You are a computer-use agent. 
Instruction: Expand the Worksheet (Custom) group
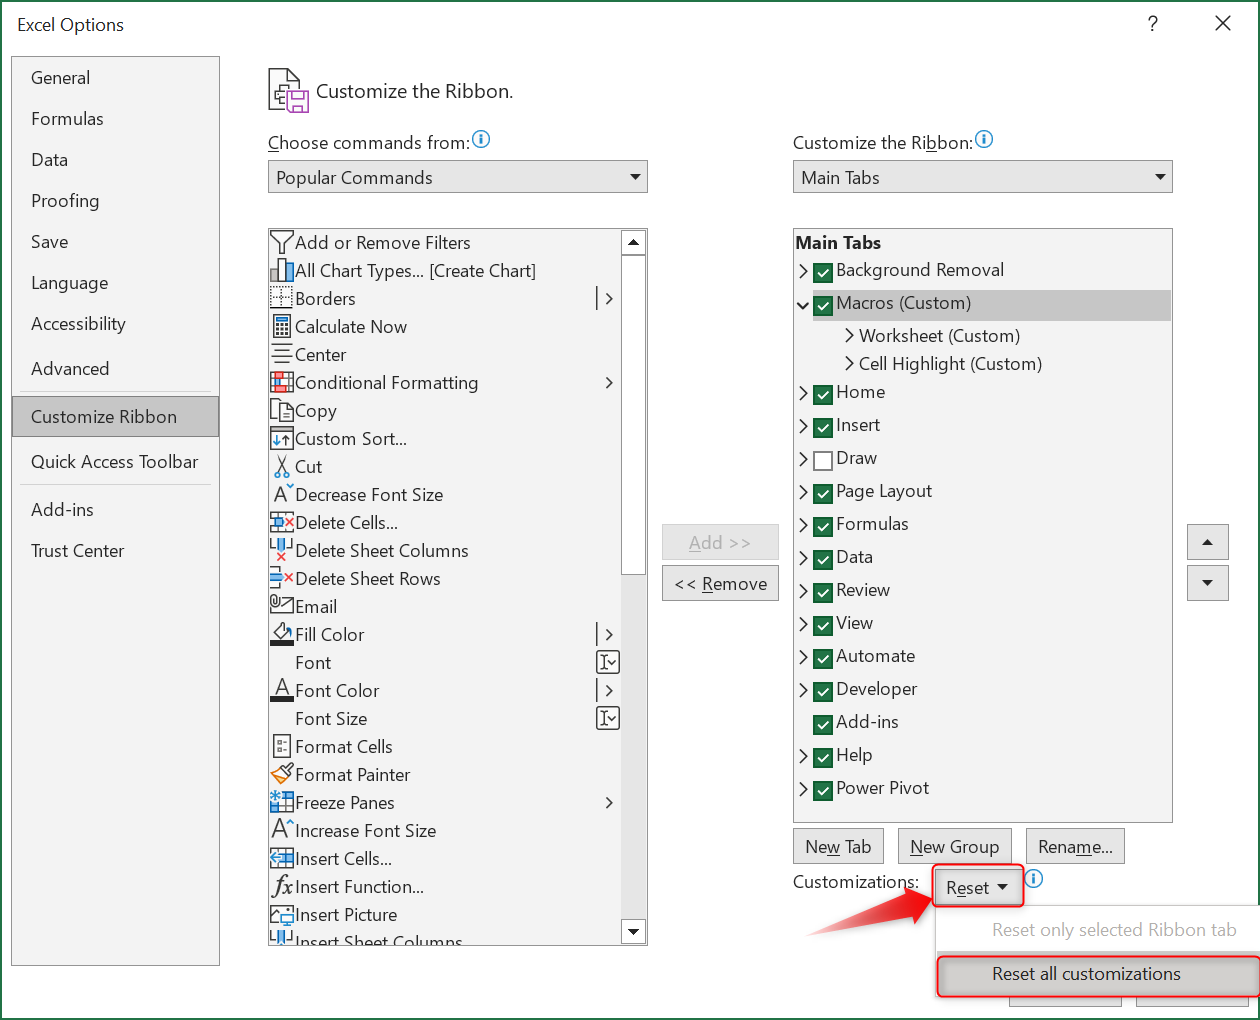tap(849, 336)
